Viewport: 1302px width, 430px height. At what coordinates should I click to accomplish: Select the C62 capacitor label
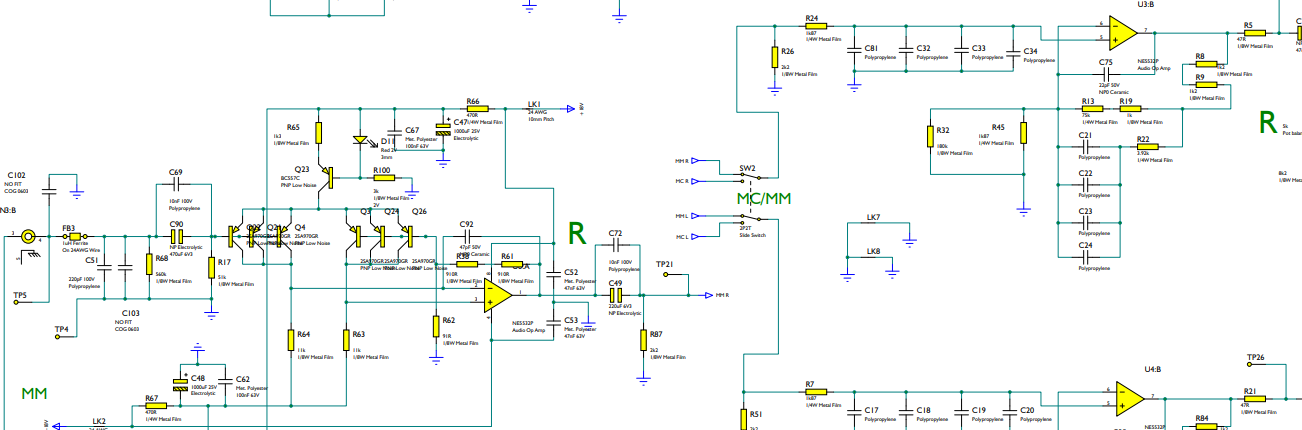pos(242,379)
